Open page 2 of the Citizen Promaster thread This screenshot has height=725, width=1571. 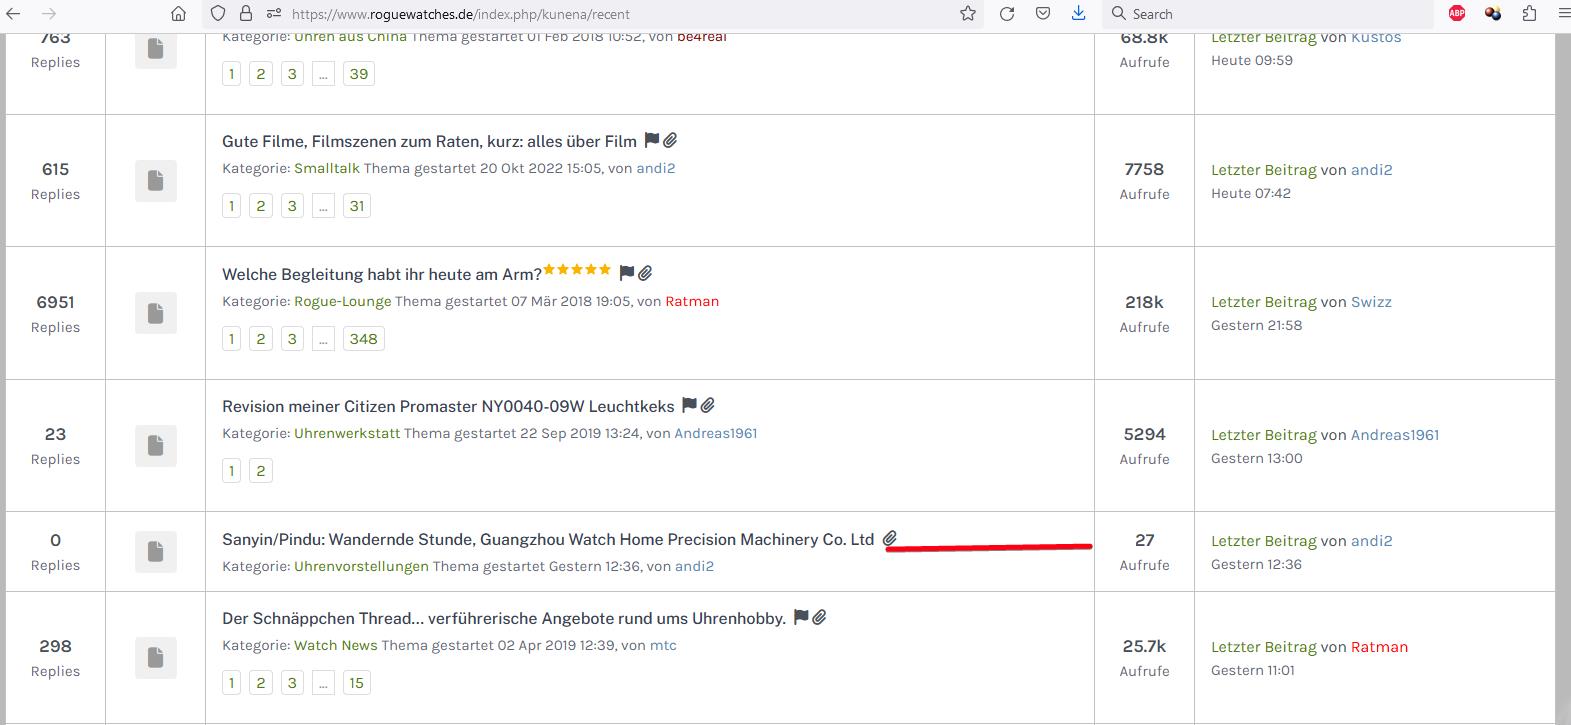coord(261,471)
